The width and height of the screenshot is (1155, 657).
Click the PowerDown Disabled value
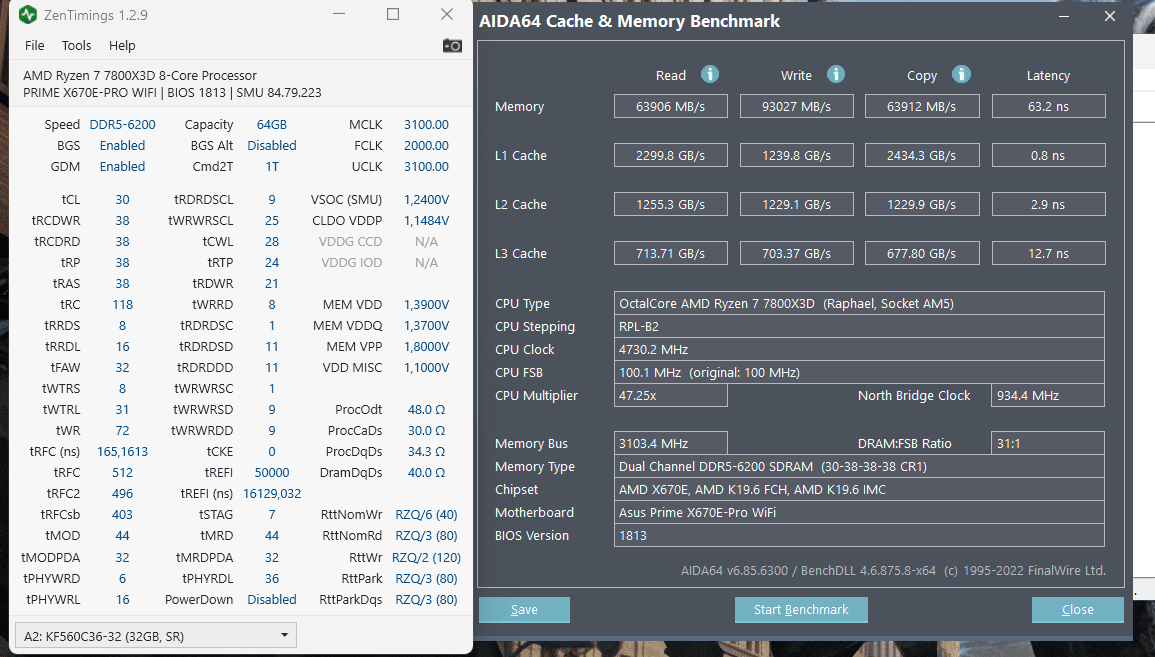point(272,600)
